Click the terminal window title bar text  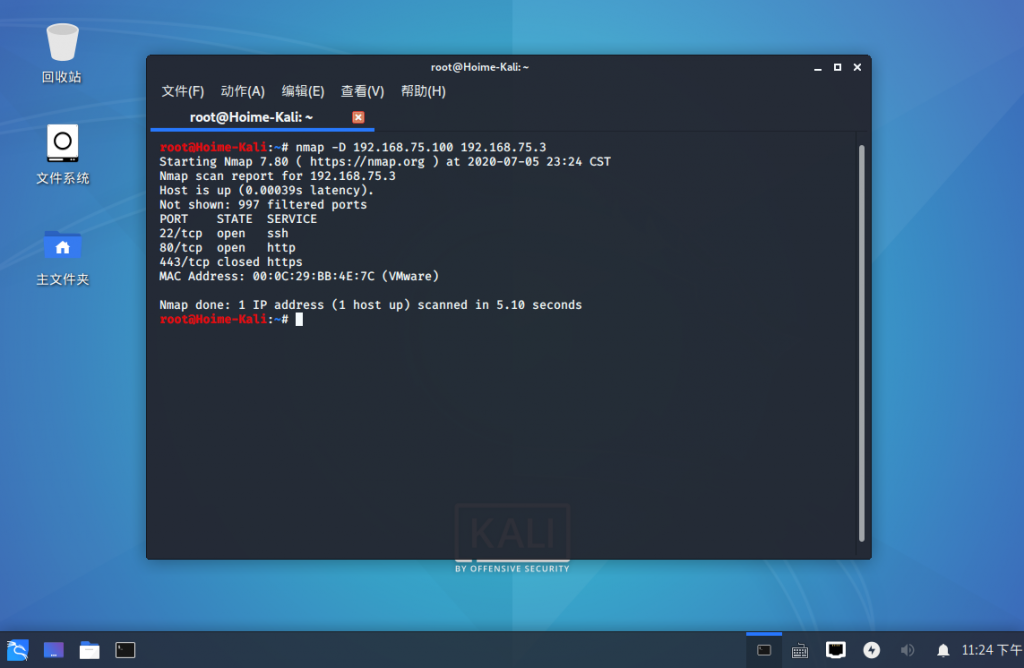point(479,67)
